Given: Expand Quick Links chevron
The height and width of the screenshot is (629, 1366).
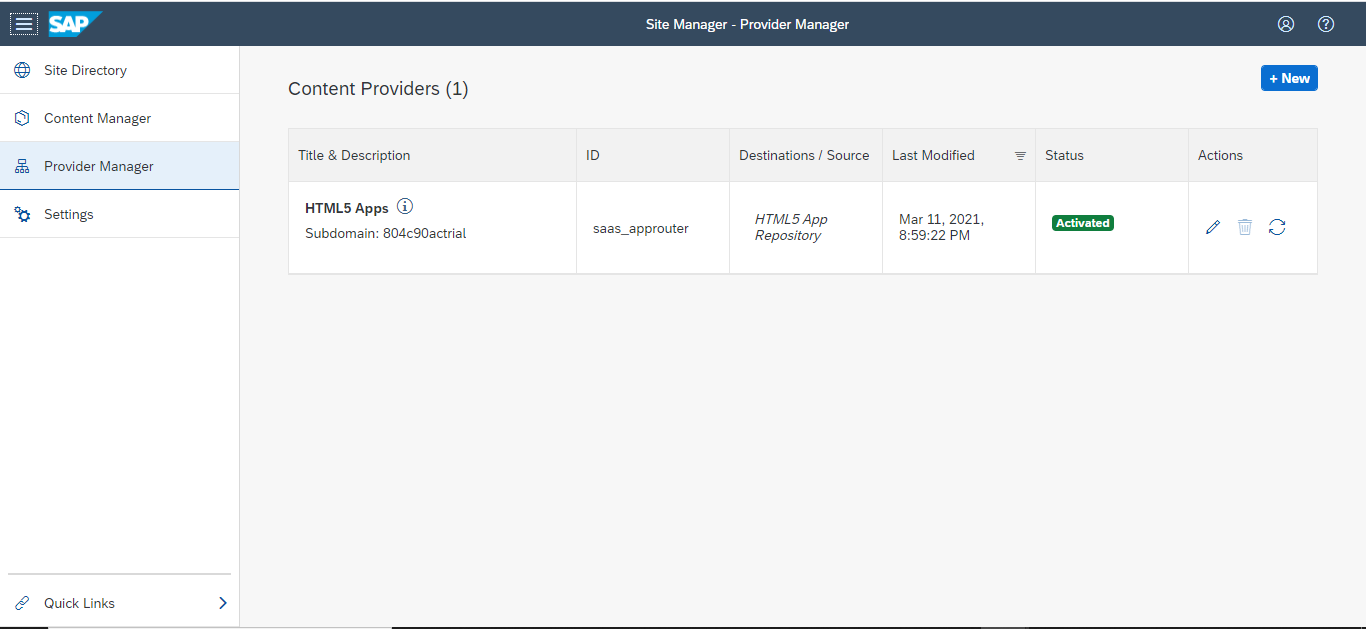Looking at the screenshot, I should point(223,603).
